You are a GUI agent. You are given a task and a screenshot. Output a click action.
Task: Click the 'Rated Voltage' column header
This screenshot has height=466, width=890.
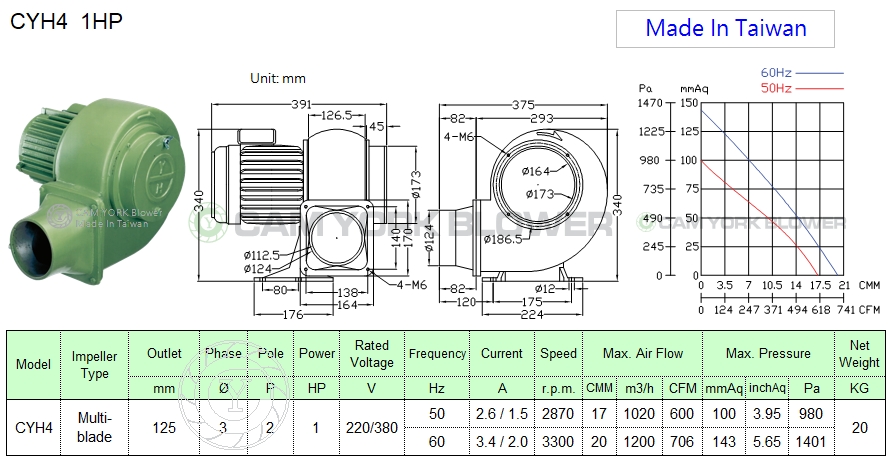click(371, 354)
